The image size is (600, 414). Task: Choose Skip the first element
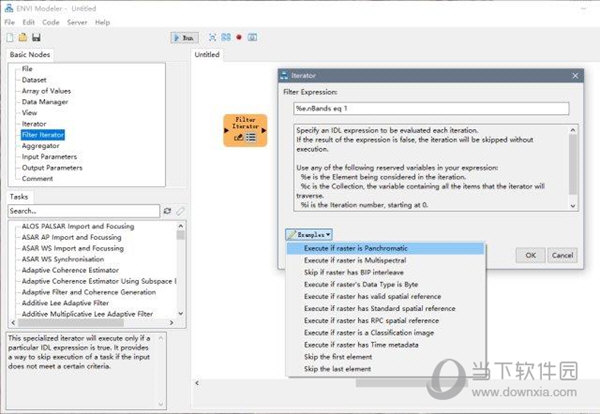pos(386,357)
